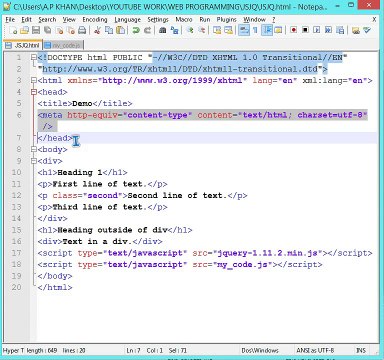Toggle the Indent Guide toolbar button
The width and height of the screenshot is (384, 360).
pyautogui.click(x=267, y=31)
